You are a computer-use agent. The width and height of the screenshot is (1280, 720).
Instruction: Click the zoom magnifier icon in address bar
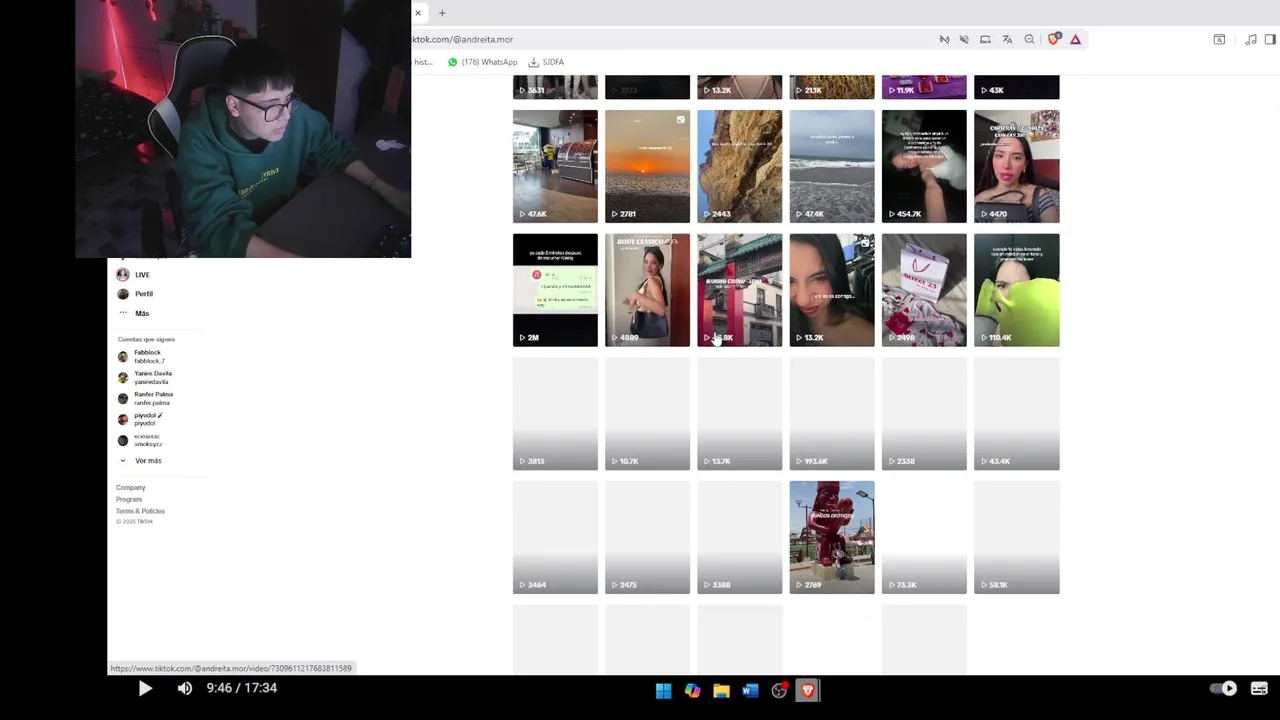pyautogui.click(x=1029, y=39)
